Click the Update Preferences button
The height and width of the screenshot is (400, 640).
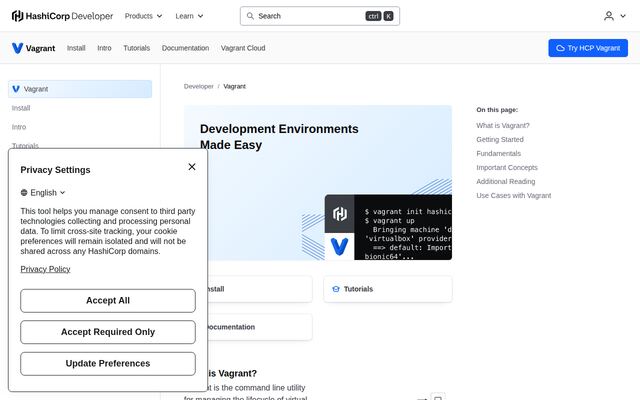click(x=108, y=364)
